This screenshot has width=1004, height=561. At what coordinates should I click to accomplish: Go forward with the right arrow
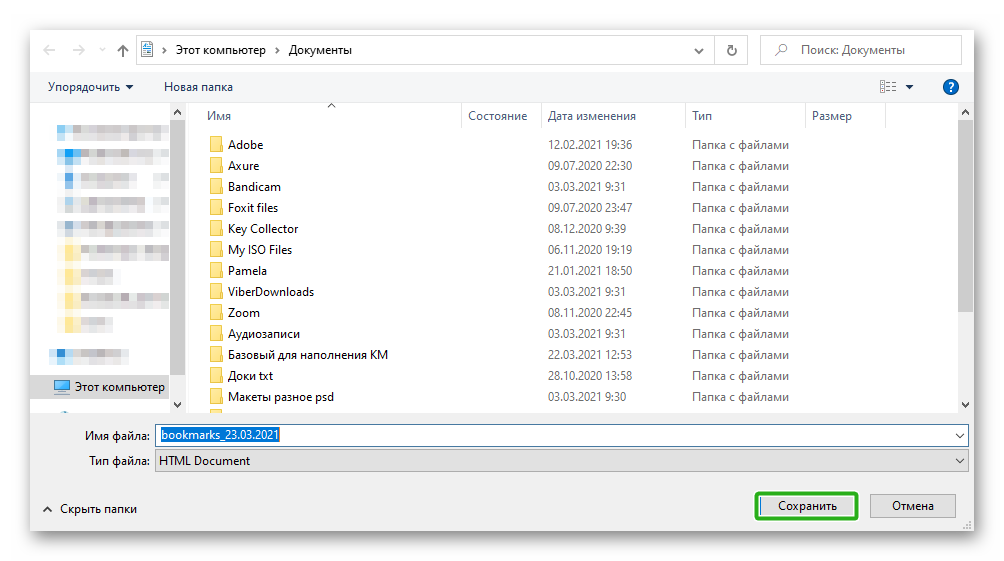[x=78, y=50]
